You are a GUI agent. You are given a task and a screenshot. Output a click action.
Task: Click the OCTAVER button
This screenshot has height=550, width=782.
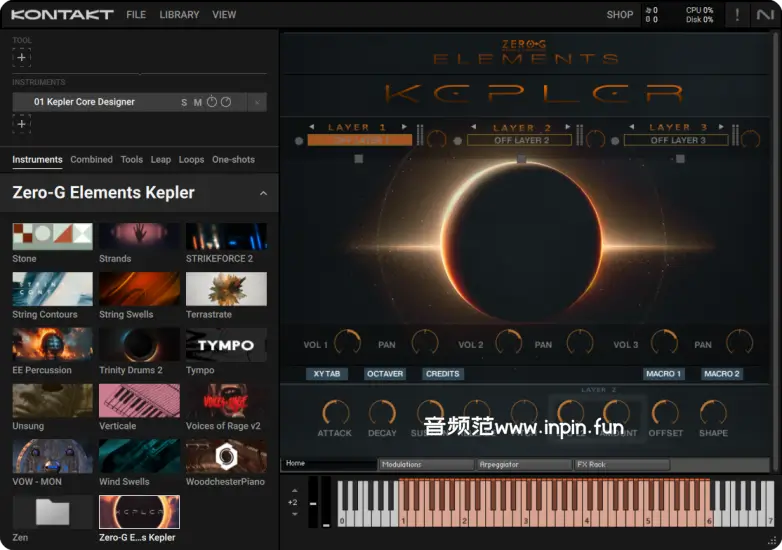click(385, 374)
